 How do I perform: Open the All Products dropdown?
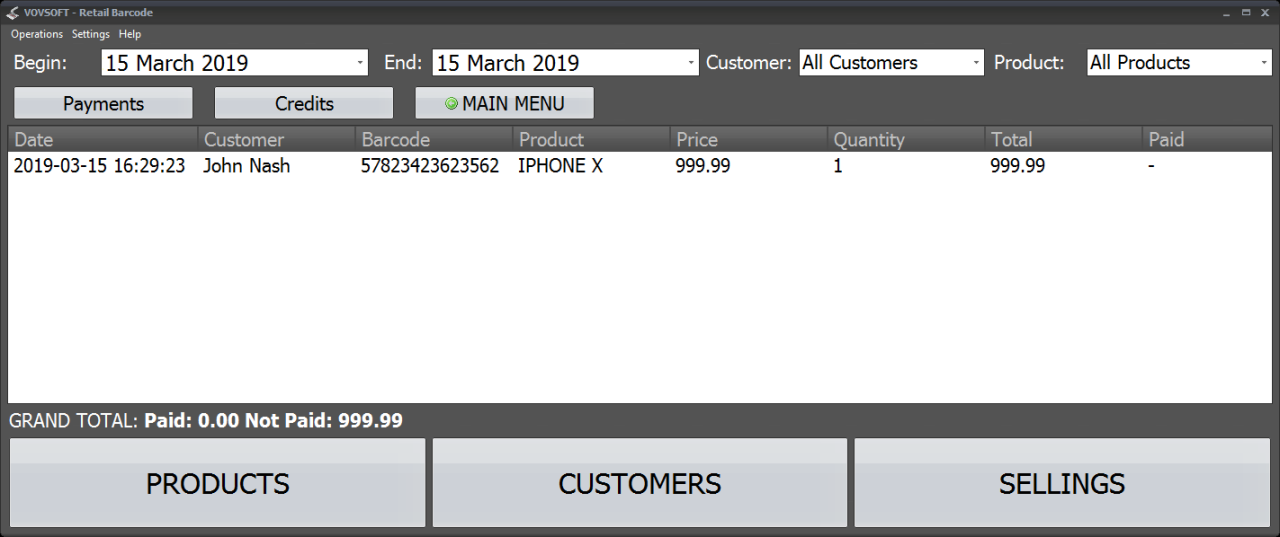point(1264,63)
